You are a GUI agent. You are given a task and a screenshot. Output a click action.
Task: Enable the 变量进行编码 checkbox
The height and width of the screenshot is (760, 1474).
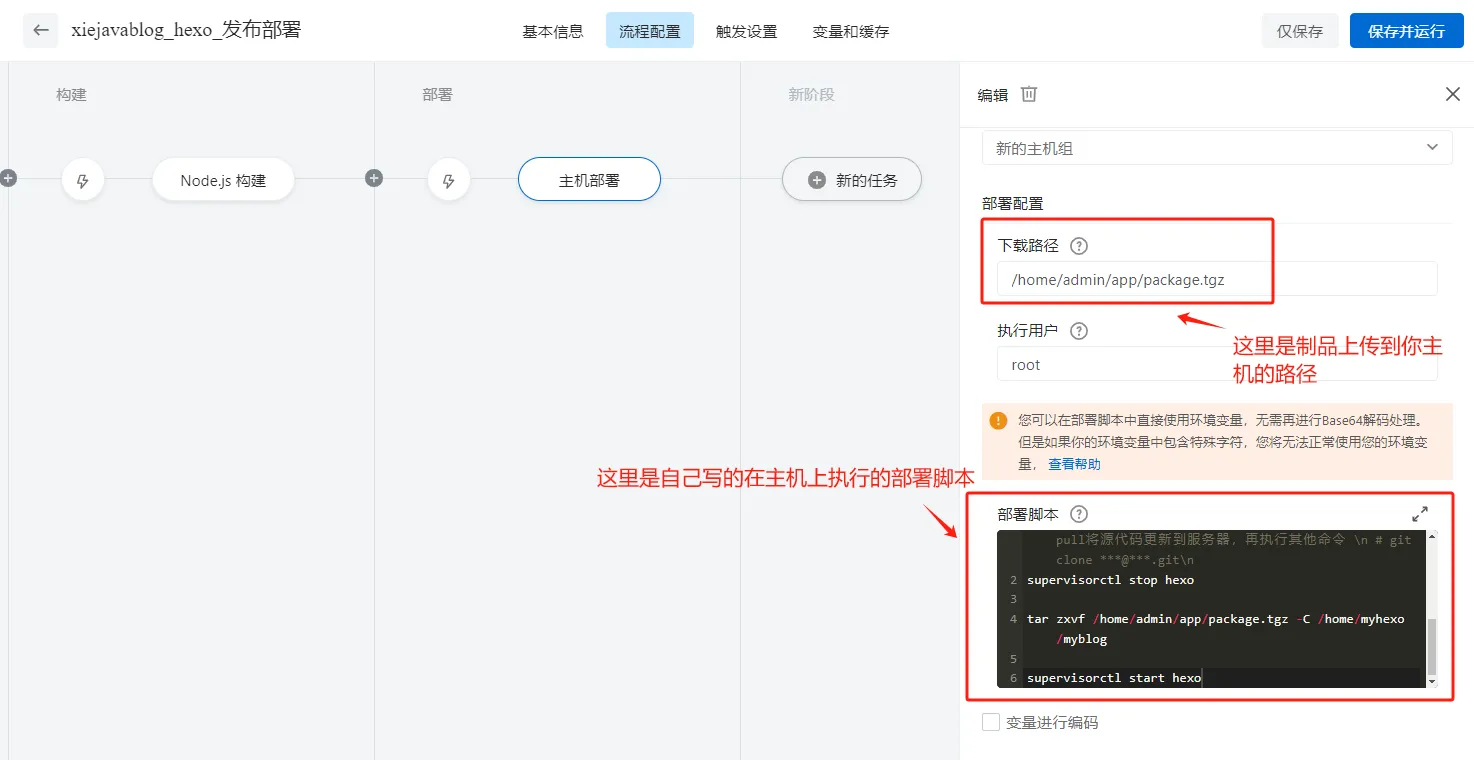[x=991, y=721]
